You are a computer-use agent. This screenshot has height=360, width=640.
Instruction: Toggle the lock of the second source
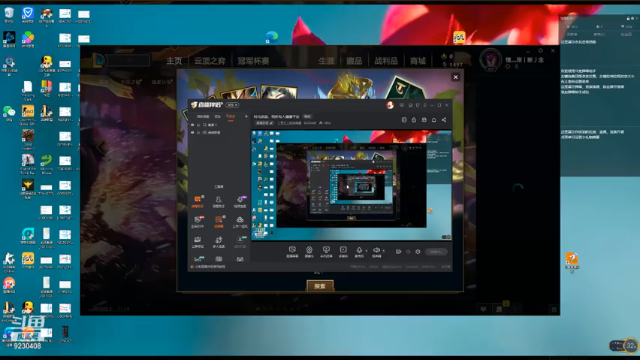click(199, 133)
